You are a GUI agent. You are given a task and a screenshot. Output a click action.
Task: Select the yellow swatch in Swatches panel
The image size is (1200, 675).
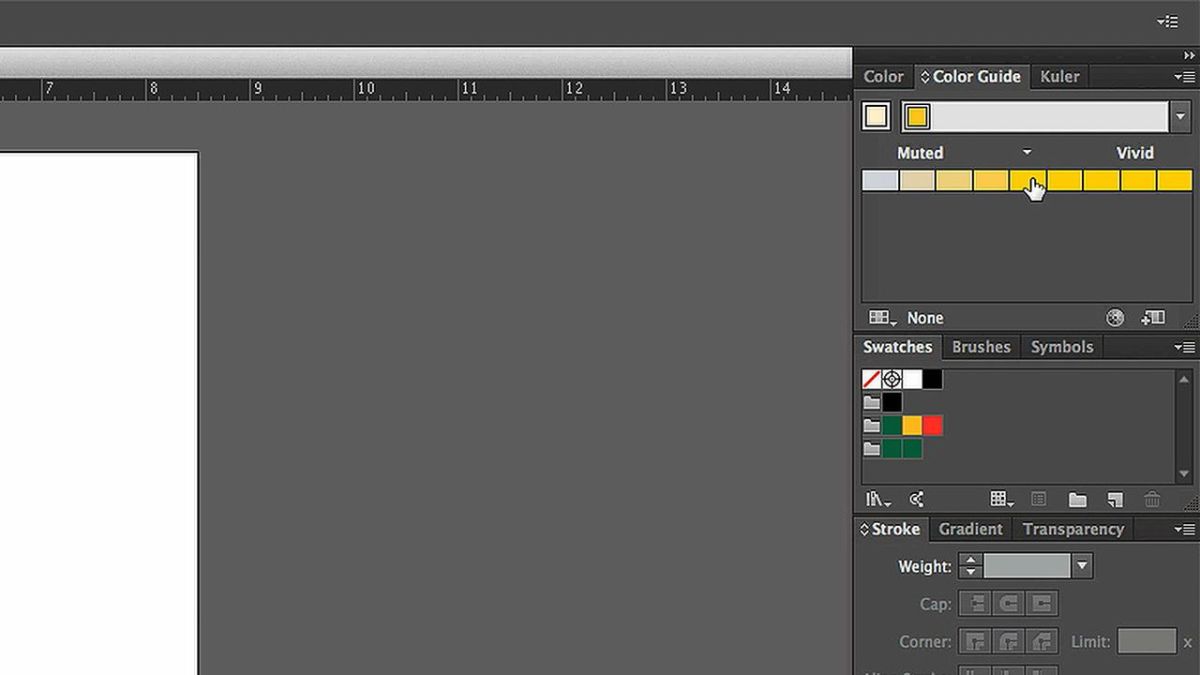coord(912,426)
